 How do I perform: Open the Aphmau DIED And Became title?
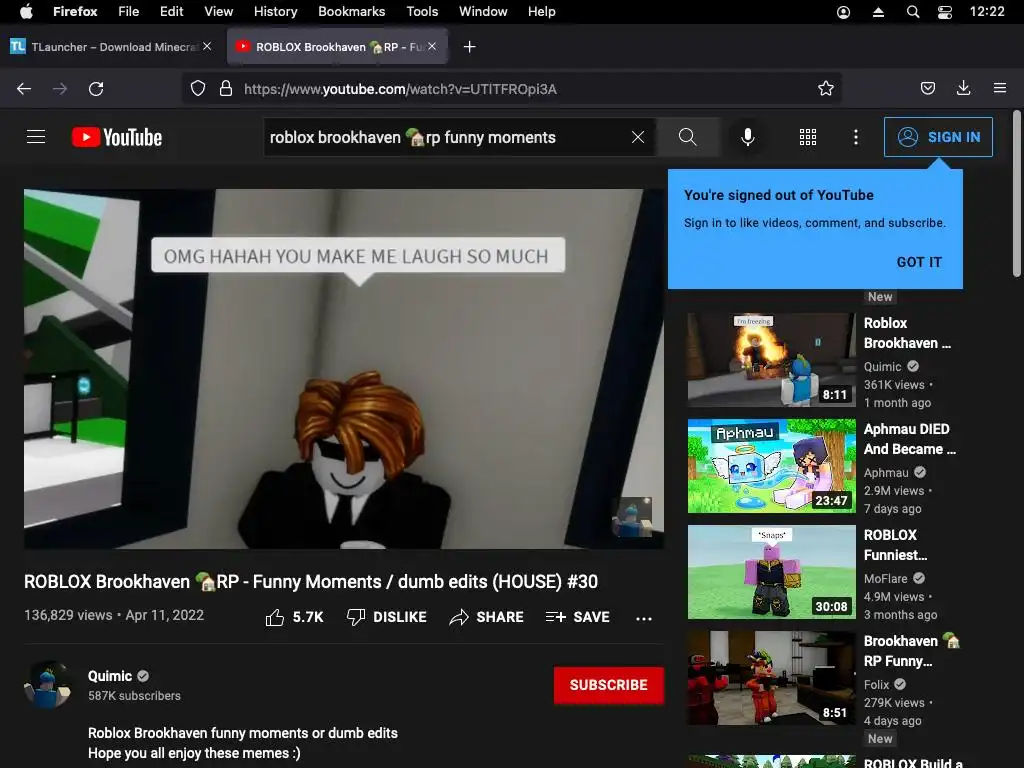910,439
